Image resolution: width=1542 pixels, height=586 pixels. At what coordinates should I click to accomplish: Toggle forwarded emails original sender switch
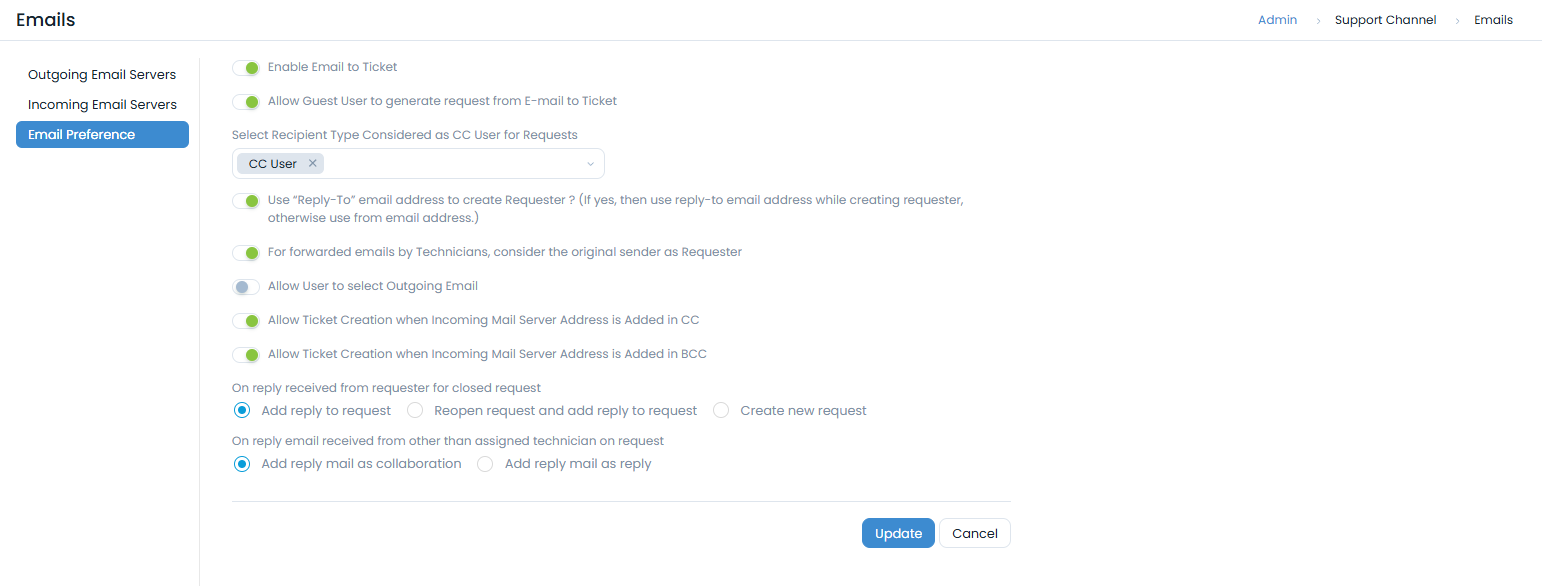tap(246, 253)
